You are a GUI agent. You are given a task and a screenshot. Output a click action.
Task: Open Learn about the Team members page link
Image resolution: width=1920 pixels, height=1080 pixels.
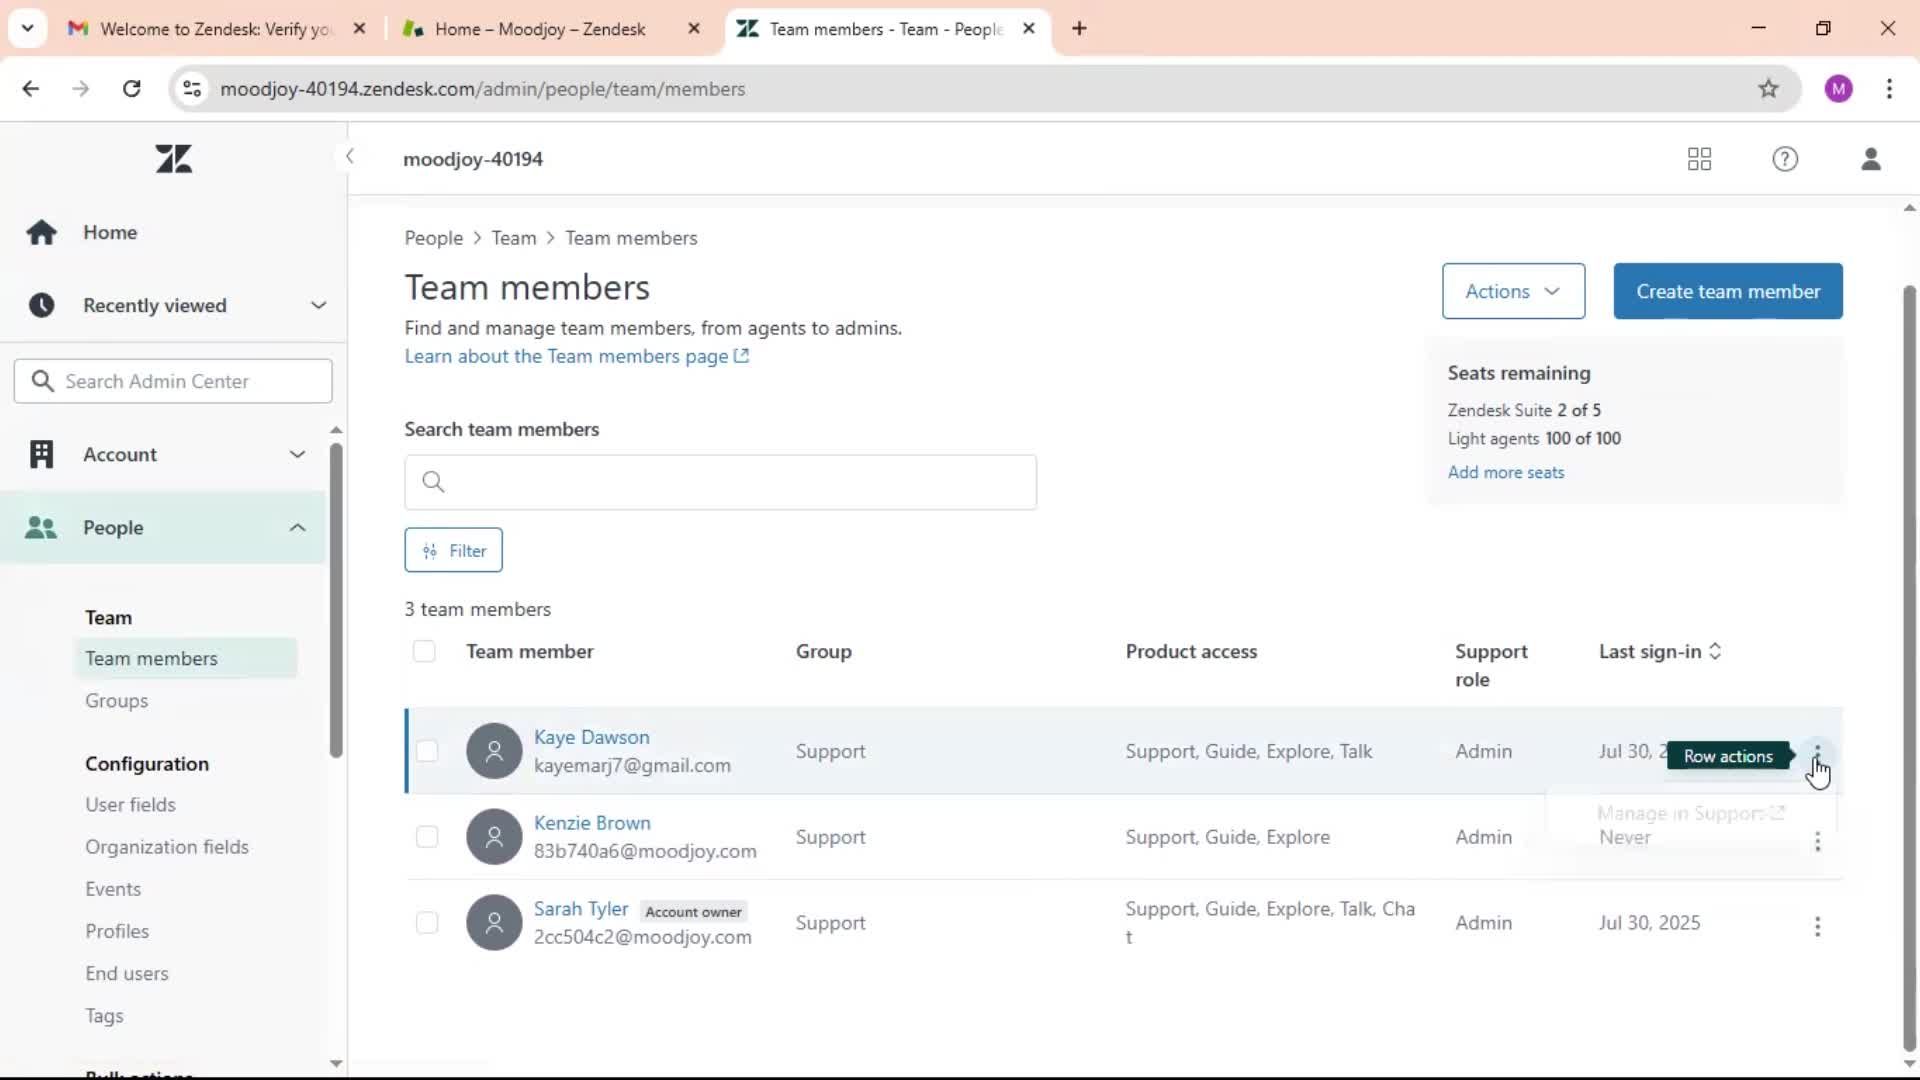576,356
